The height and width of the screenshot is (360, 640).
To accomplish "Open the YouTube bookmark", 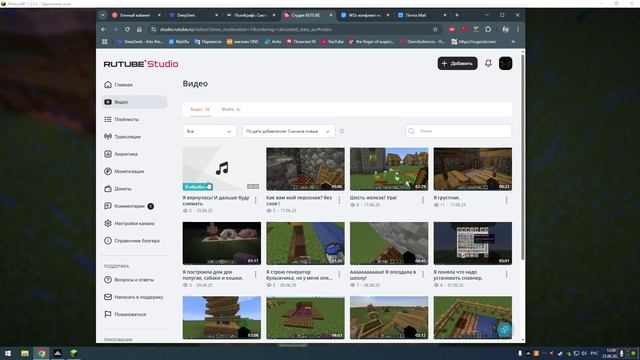I will coord(332,42).
